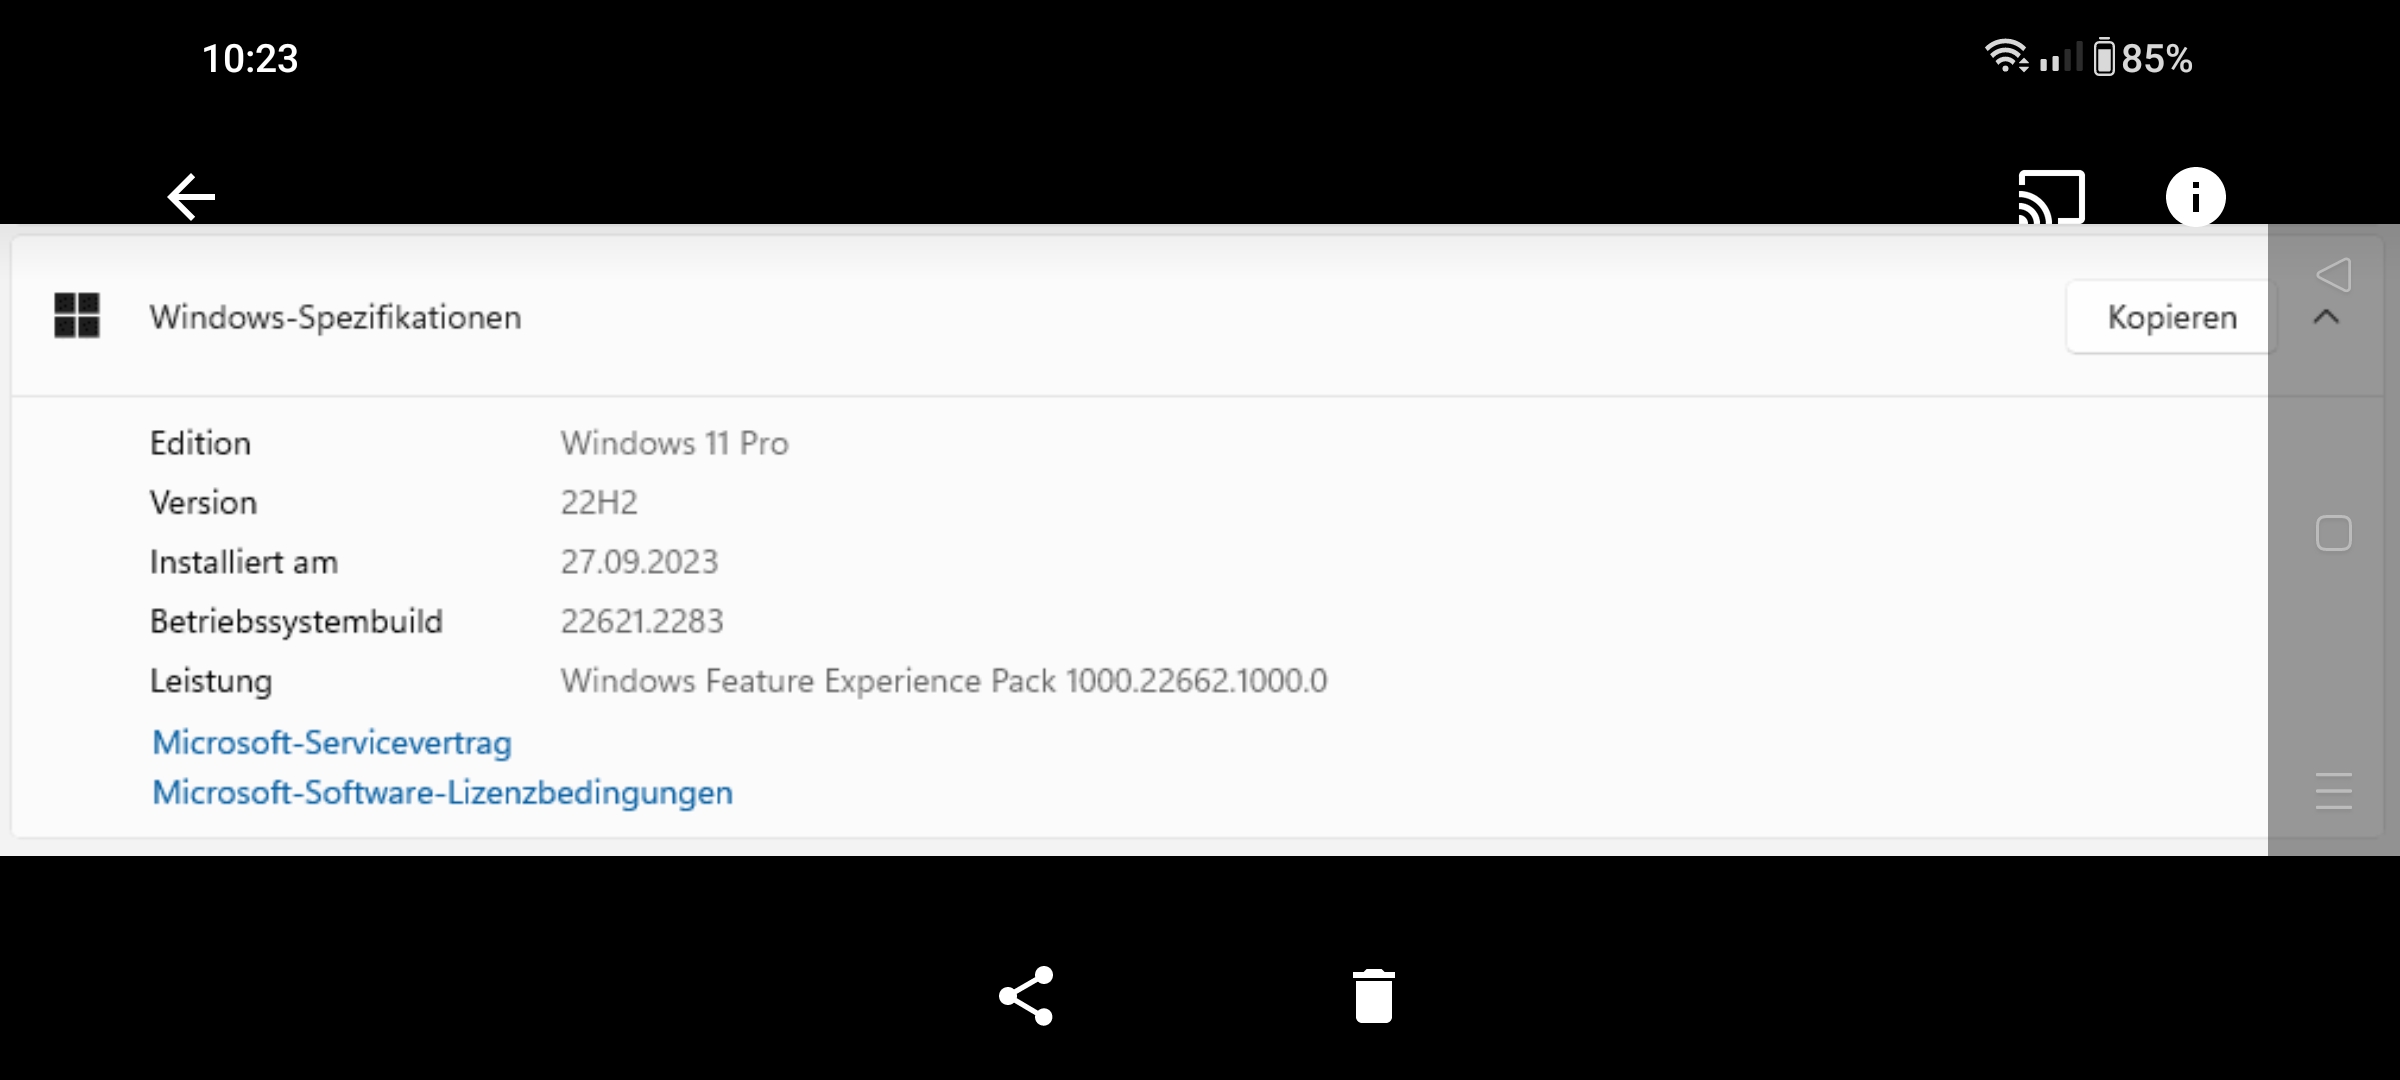Click the 22621.2283 build number
The height and width of the screenshot is (1080, 2400).
pyautogui.click(x=641, y=621)
